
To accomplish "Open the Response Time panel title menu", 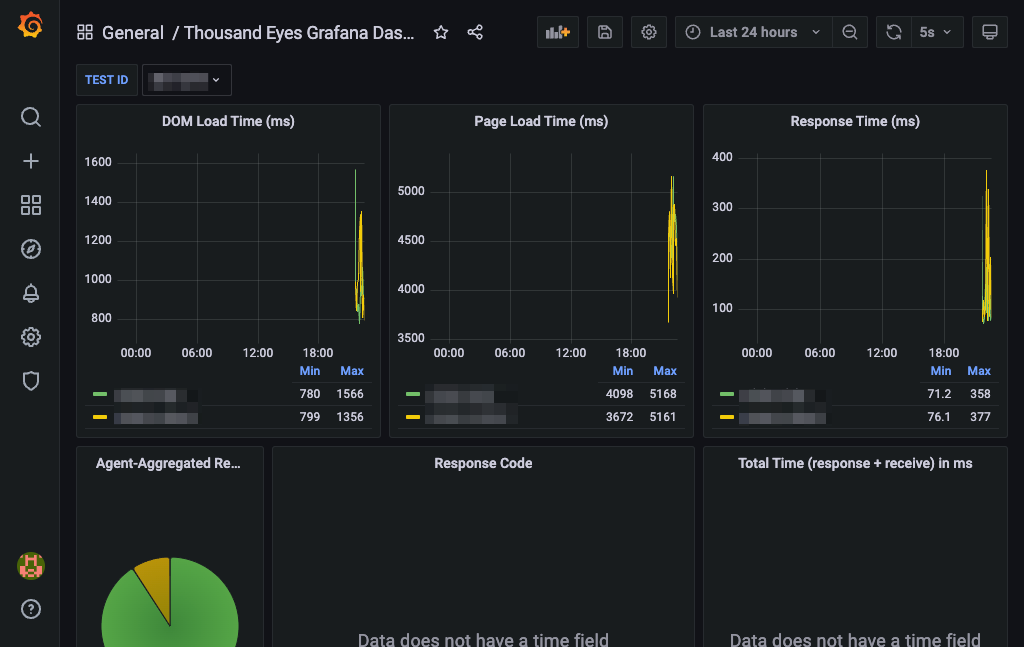I will coord(855,121).
